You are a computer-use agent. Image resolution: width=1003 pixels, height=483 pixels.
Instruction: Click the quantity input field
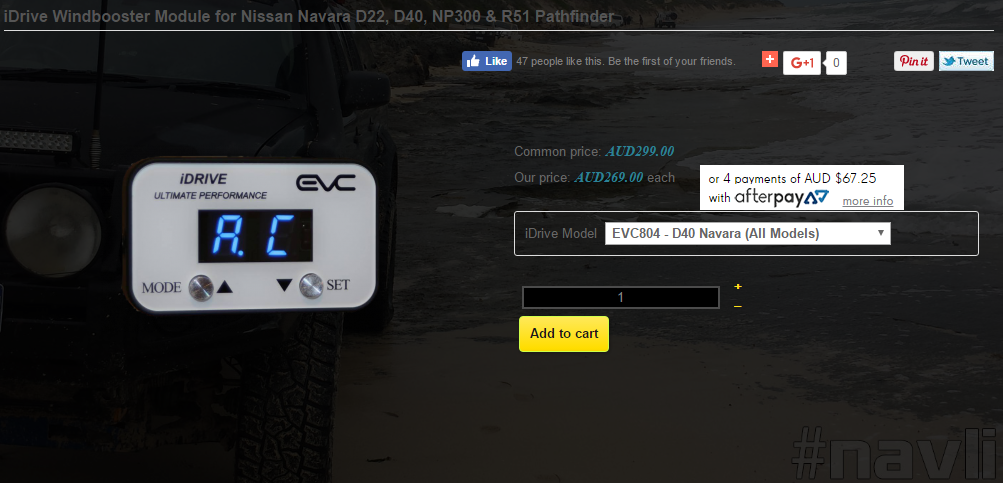[x=620, y=297]
